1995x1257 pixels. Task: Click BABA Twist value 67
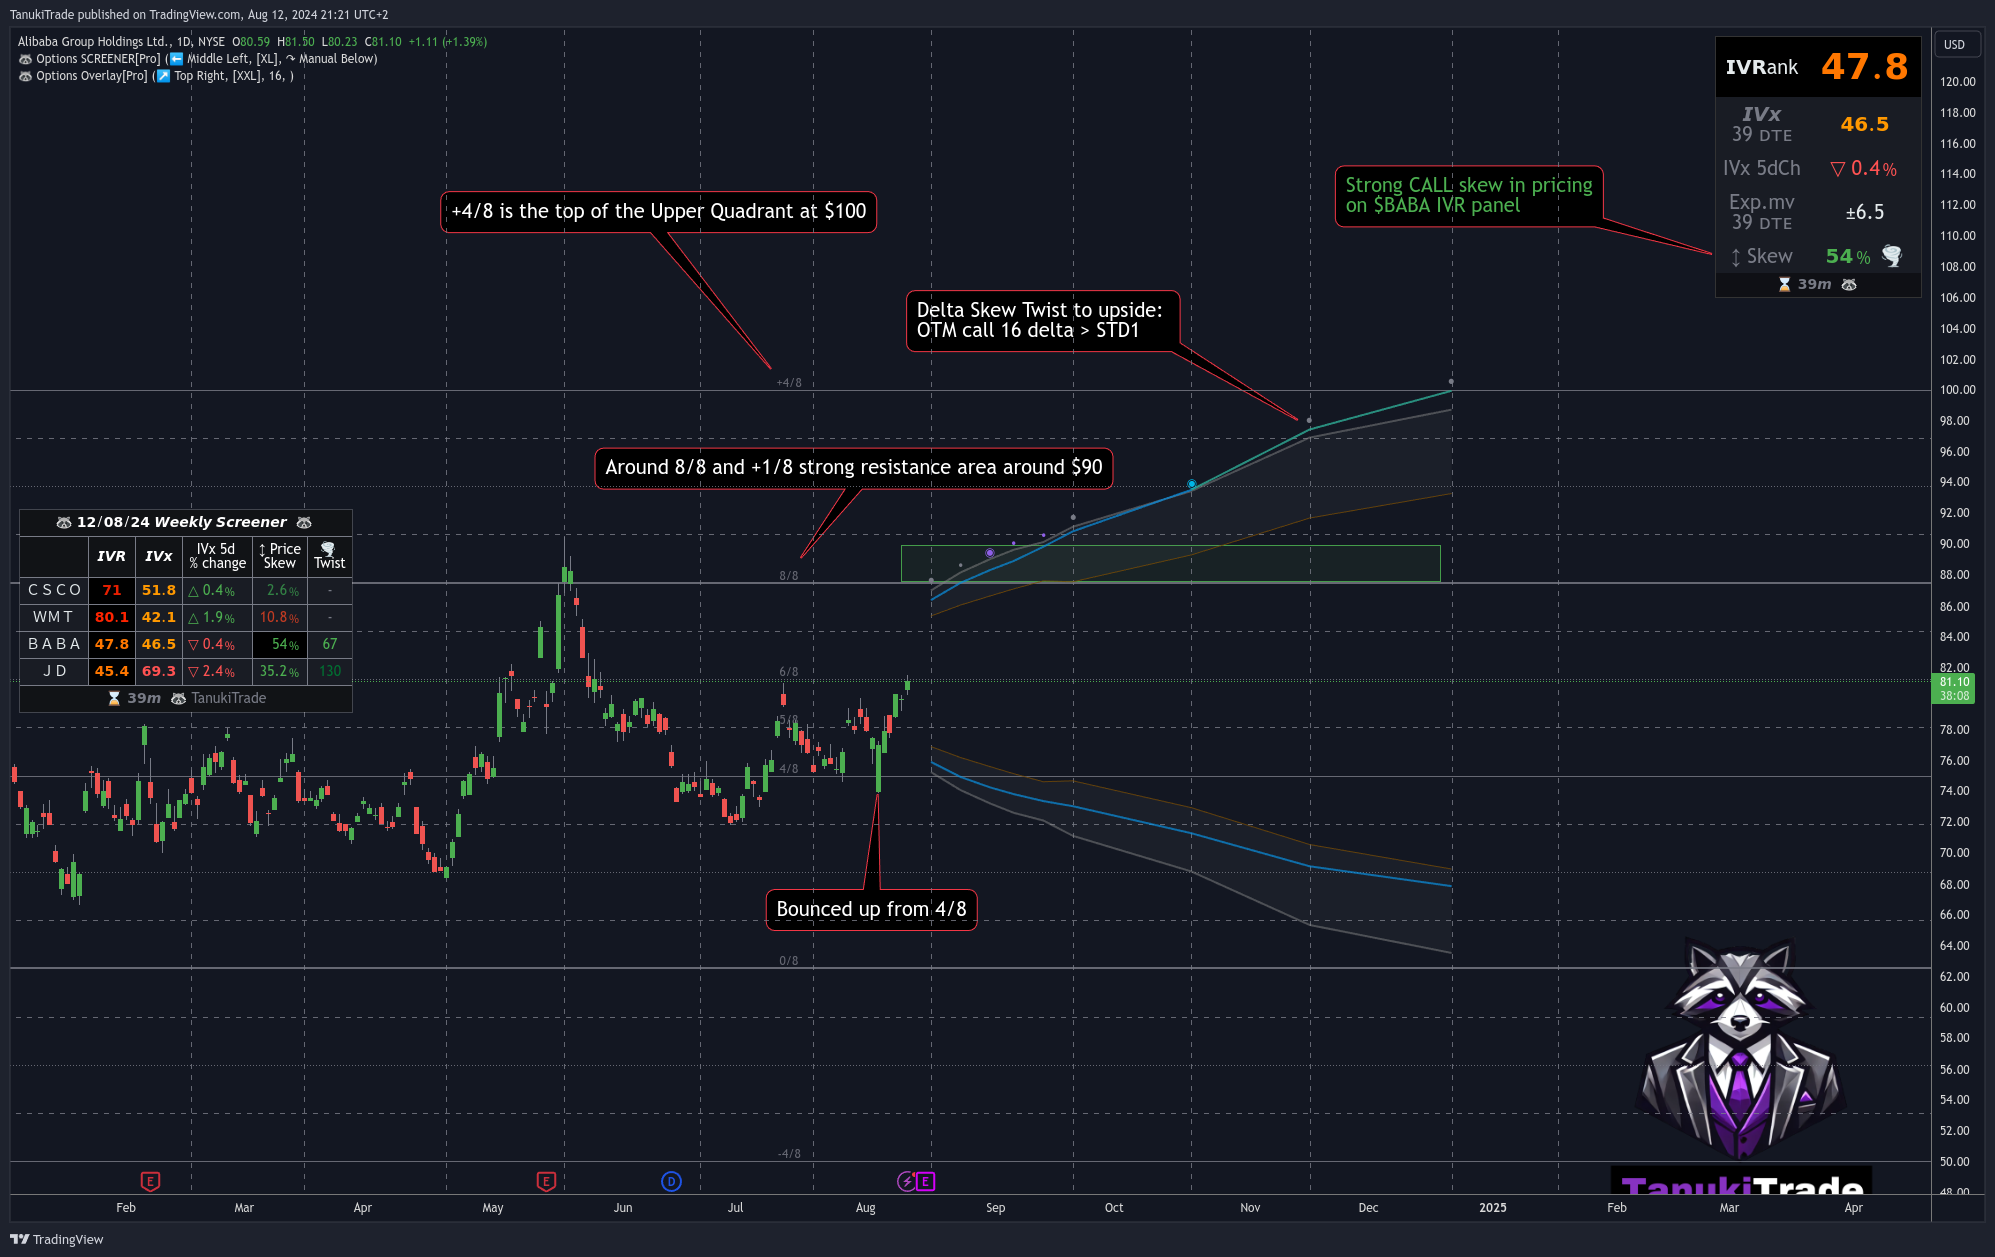click(x=330, y=644)
